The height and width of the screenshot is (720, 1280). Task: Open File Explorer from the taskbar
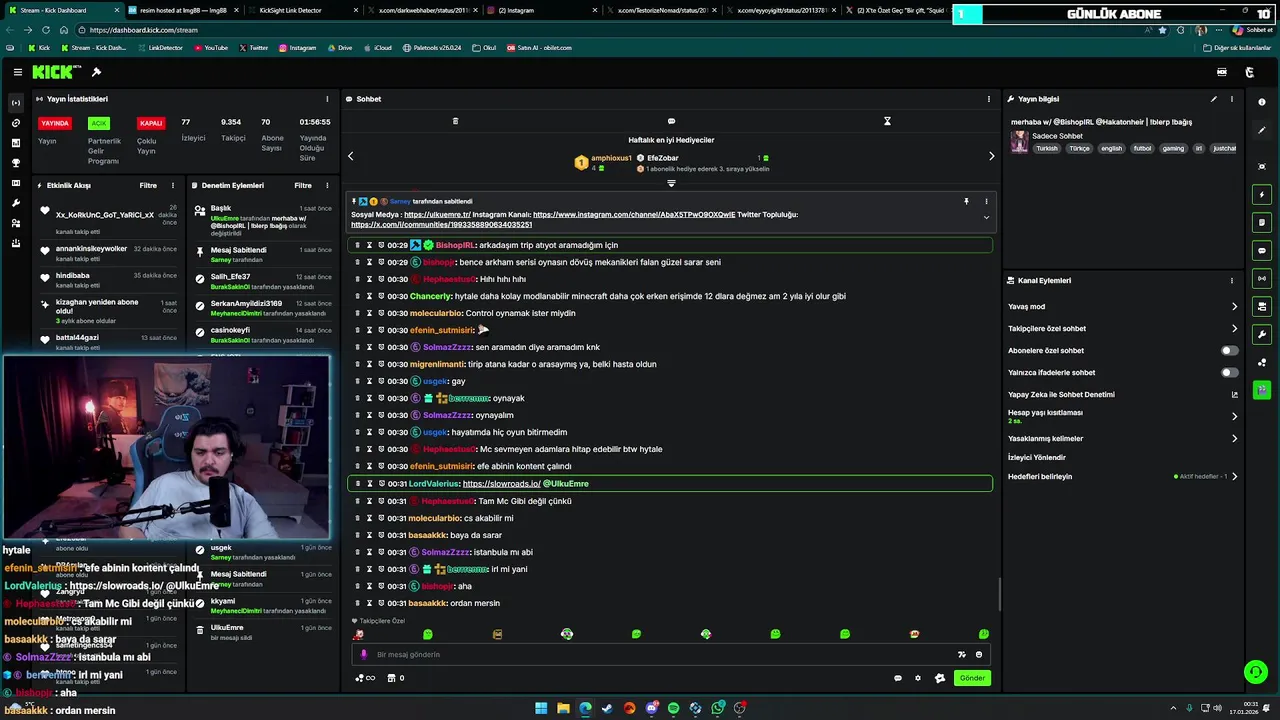click(x=563, y=708)
